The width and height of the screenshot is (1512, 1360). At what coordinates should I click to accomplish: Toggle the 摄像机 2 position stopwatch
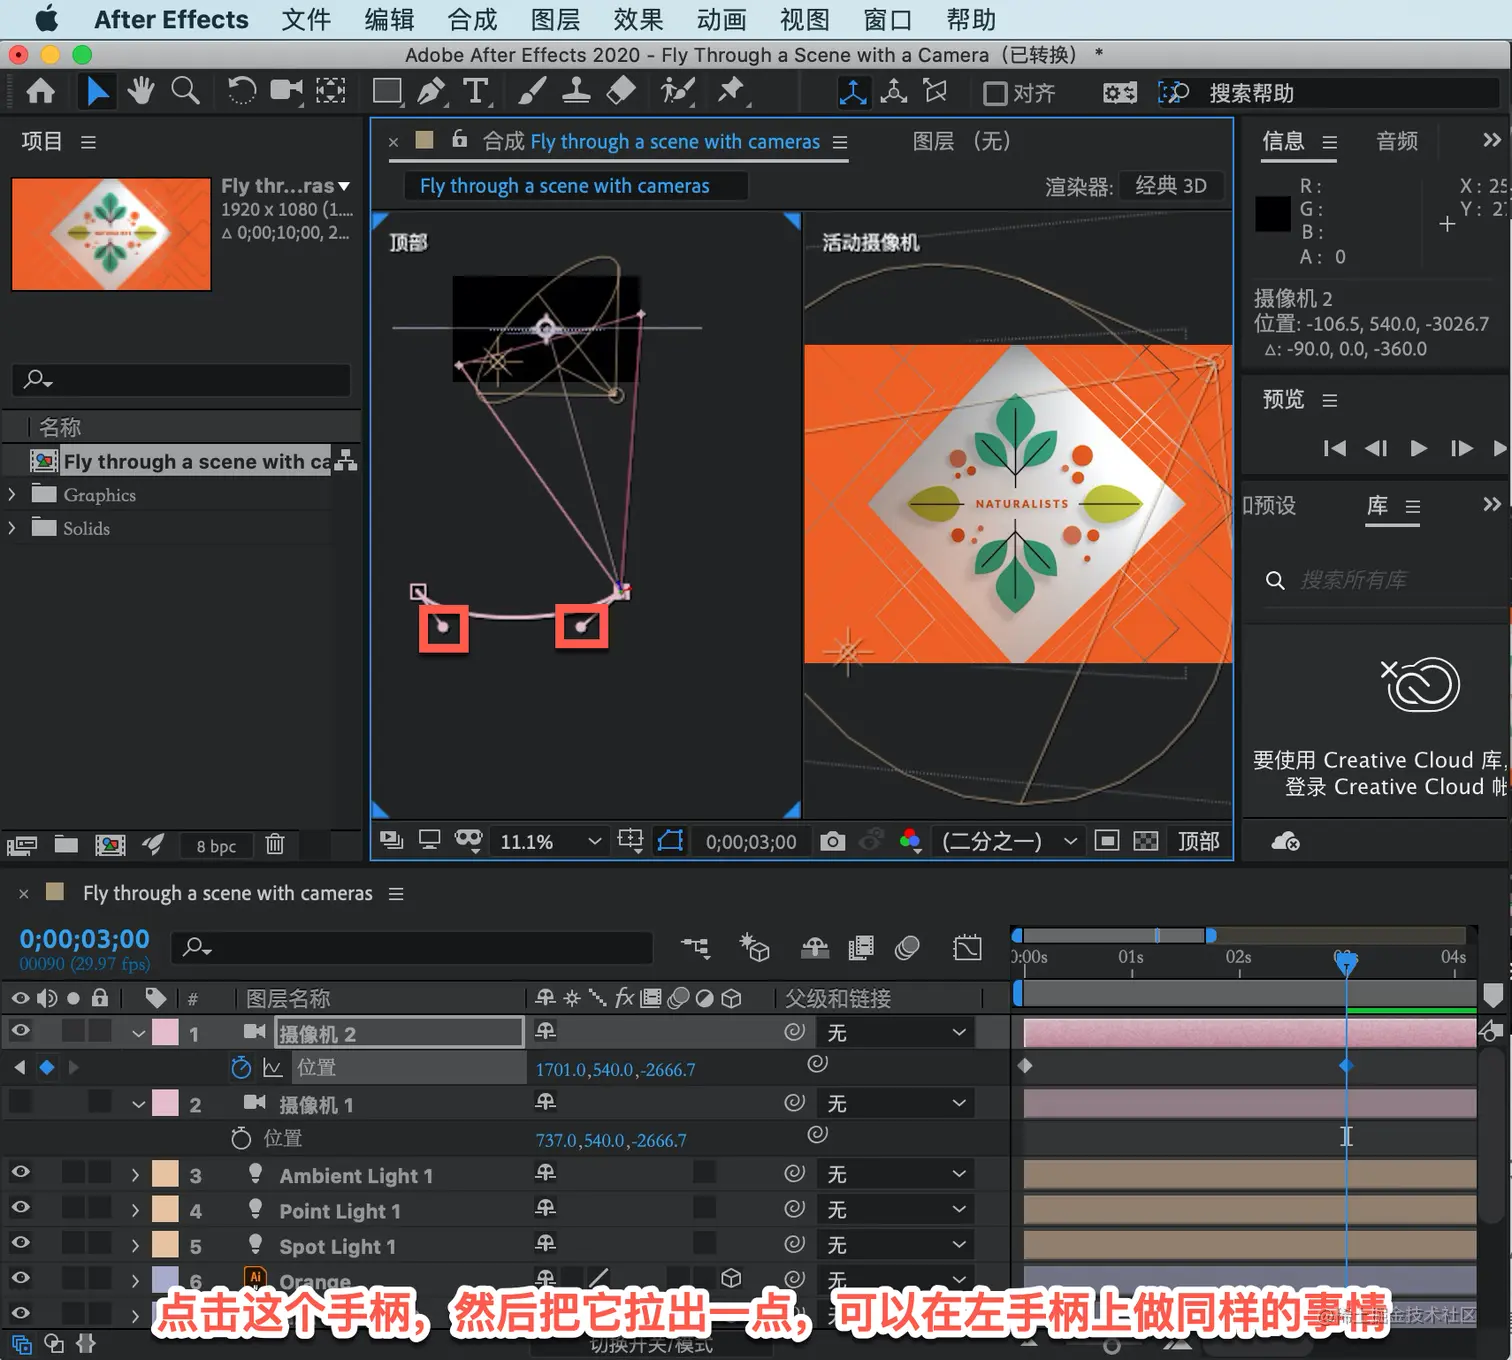coord(241,1068)
